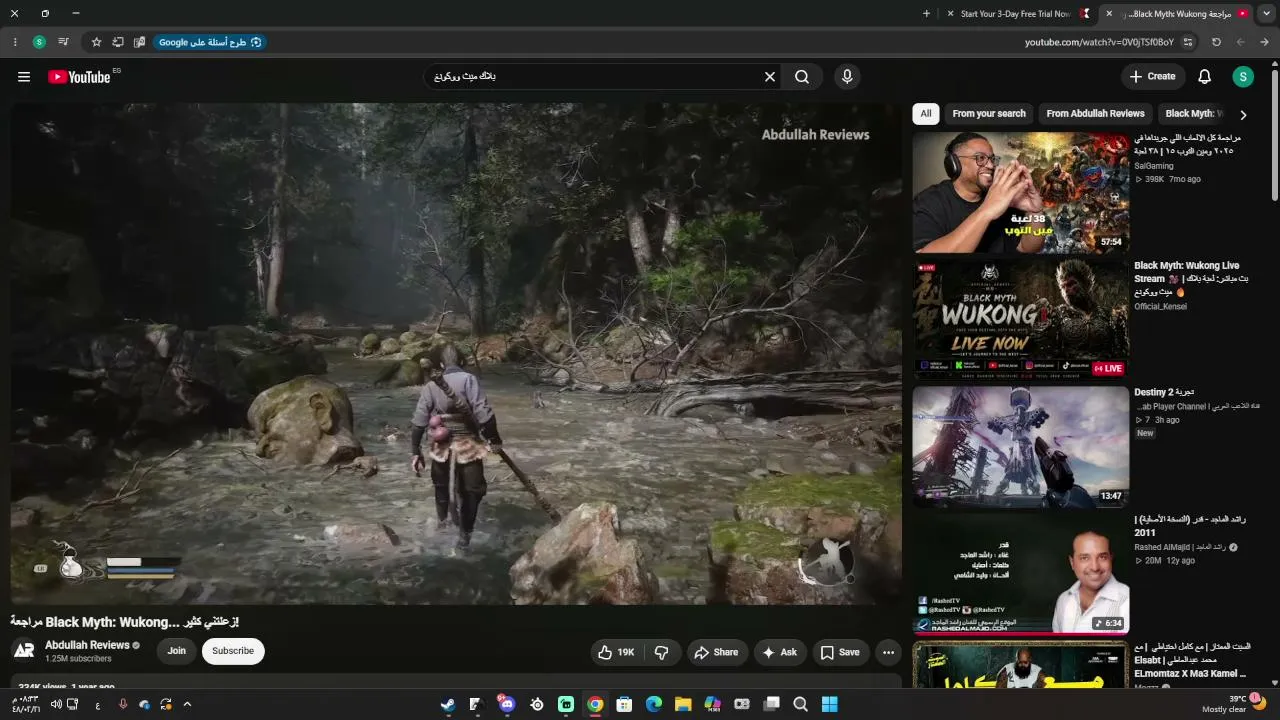Open the Destiny 2 13:47 video thumbnail
Screen dimensions: 1280x720
tap(1021, 447)
